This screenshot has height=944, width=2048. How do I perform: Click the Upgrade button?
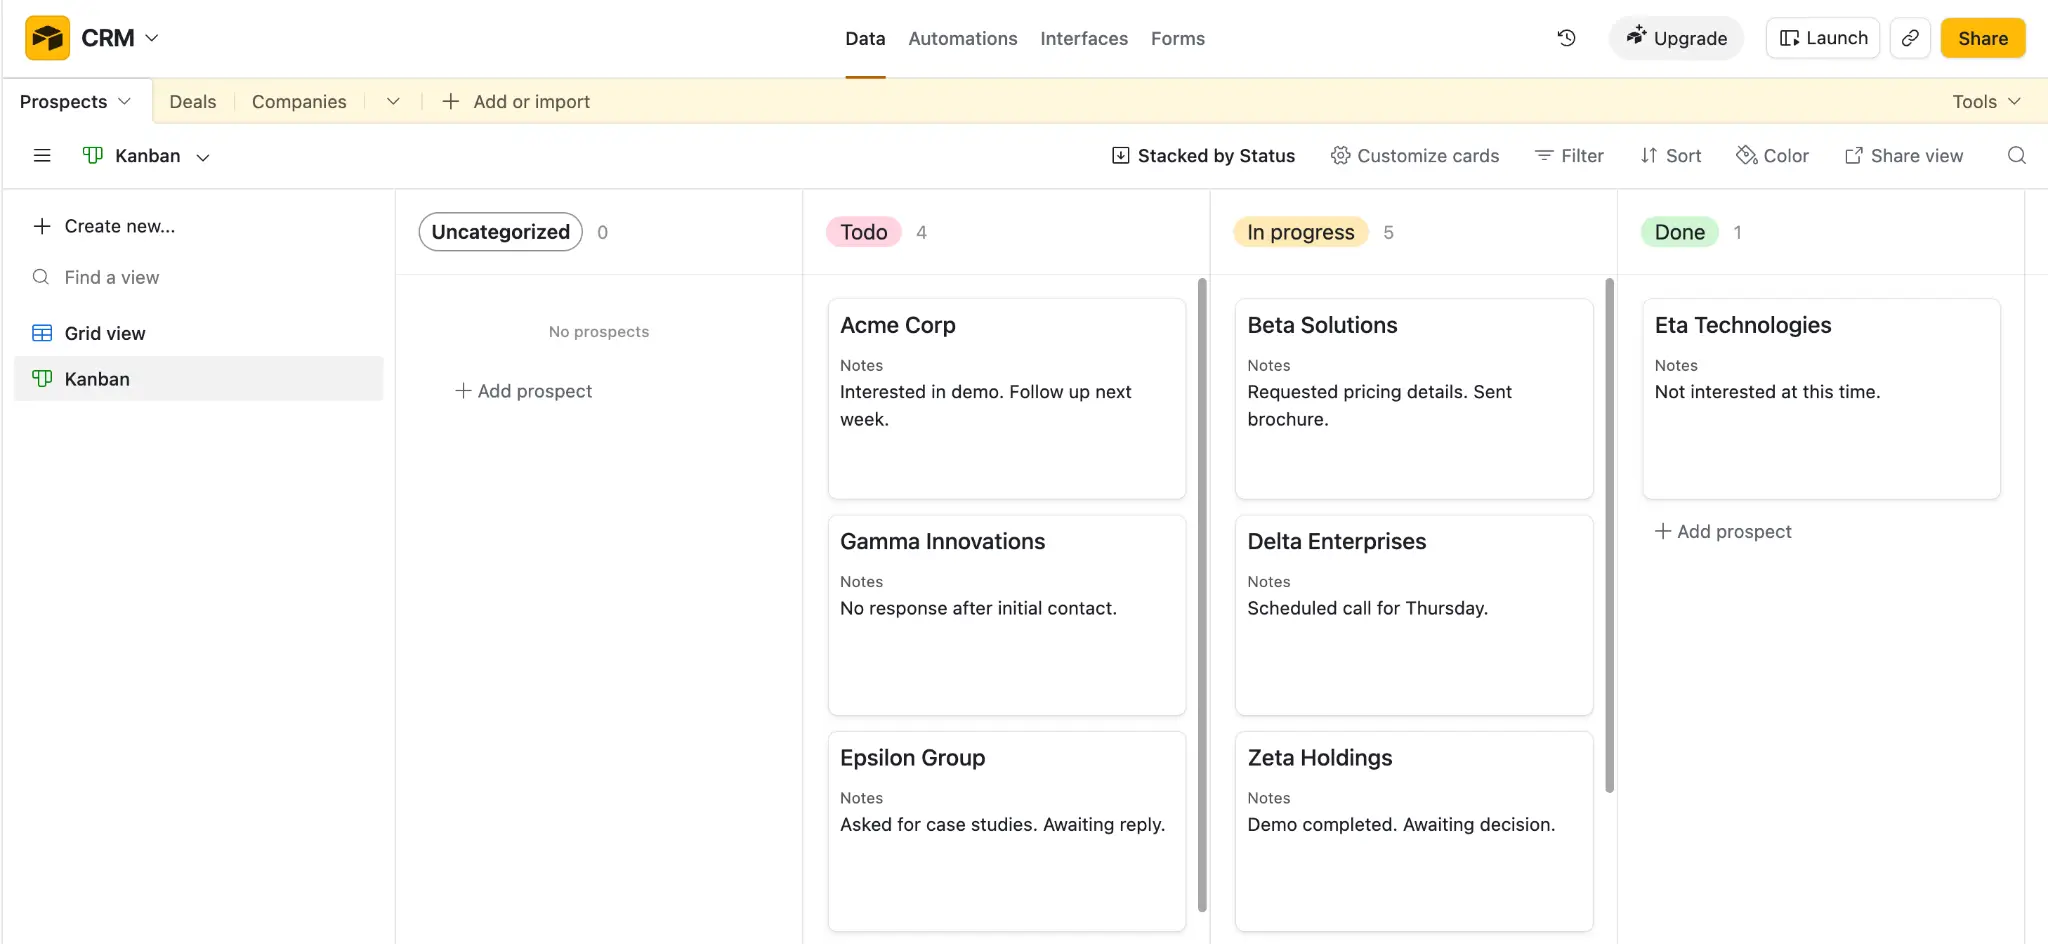[1676, 38]
